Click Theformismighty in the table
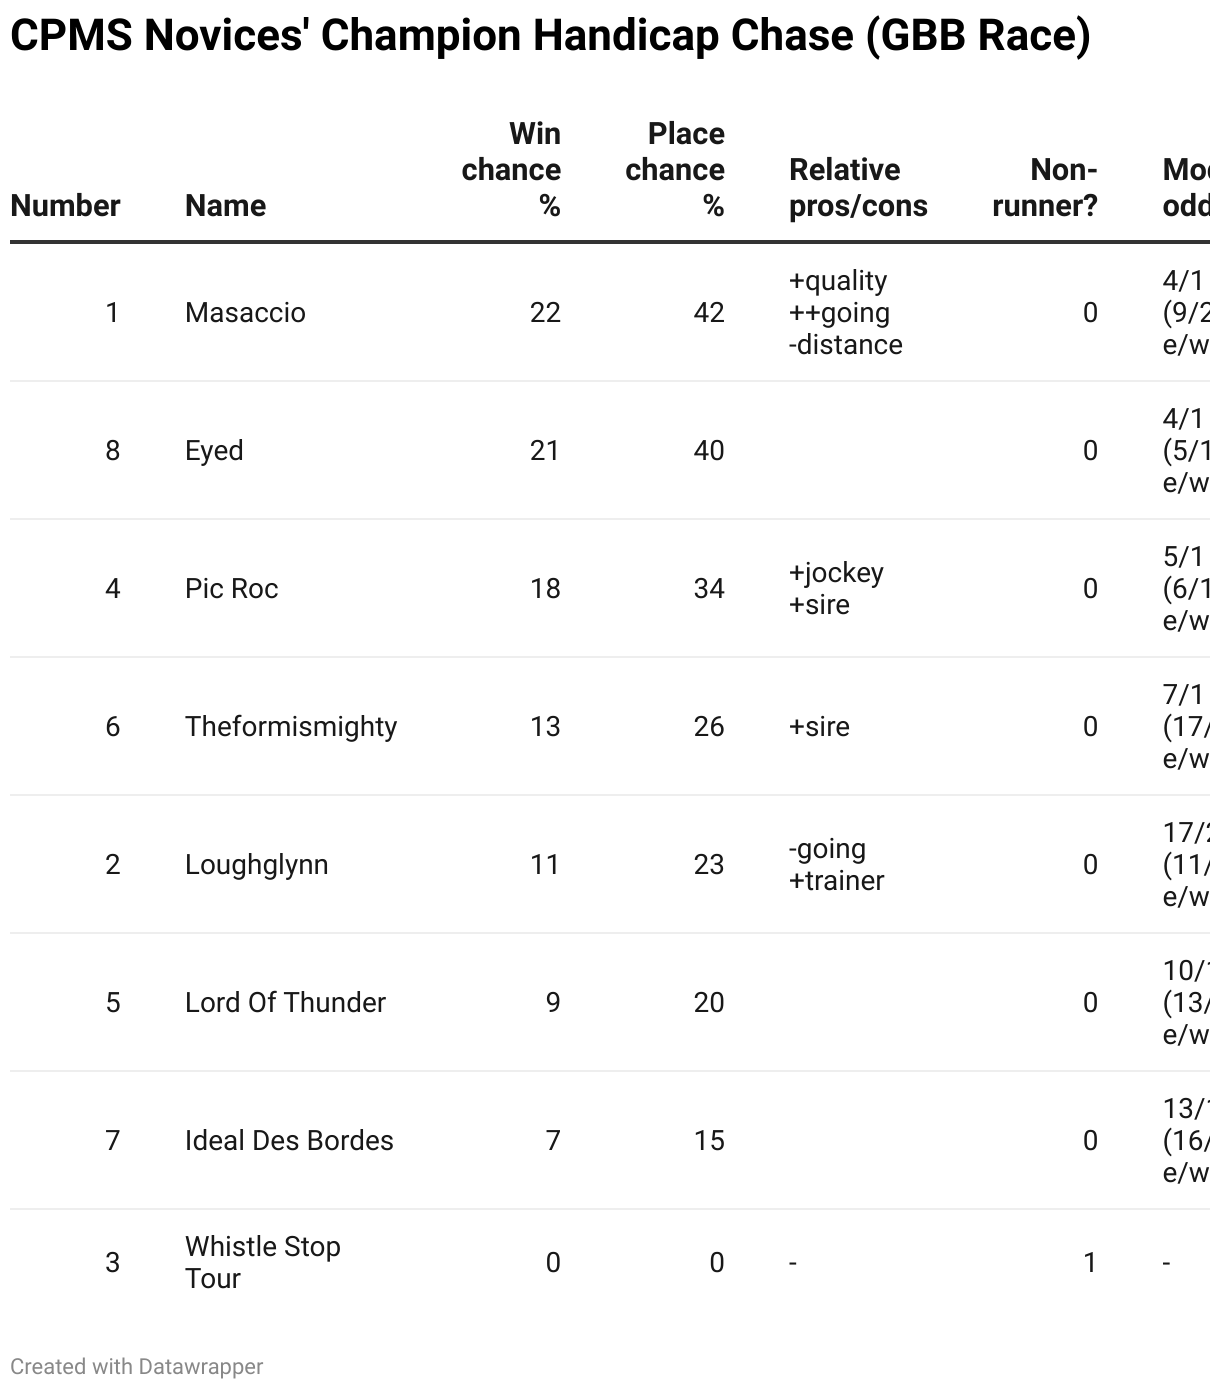This screenshot has height=1390, width=1220. pyautogui.click(x=291, y=727)
